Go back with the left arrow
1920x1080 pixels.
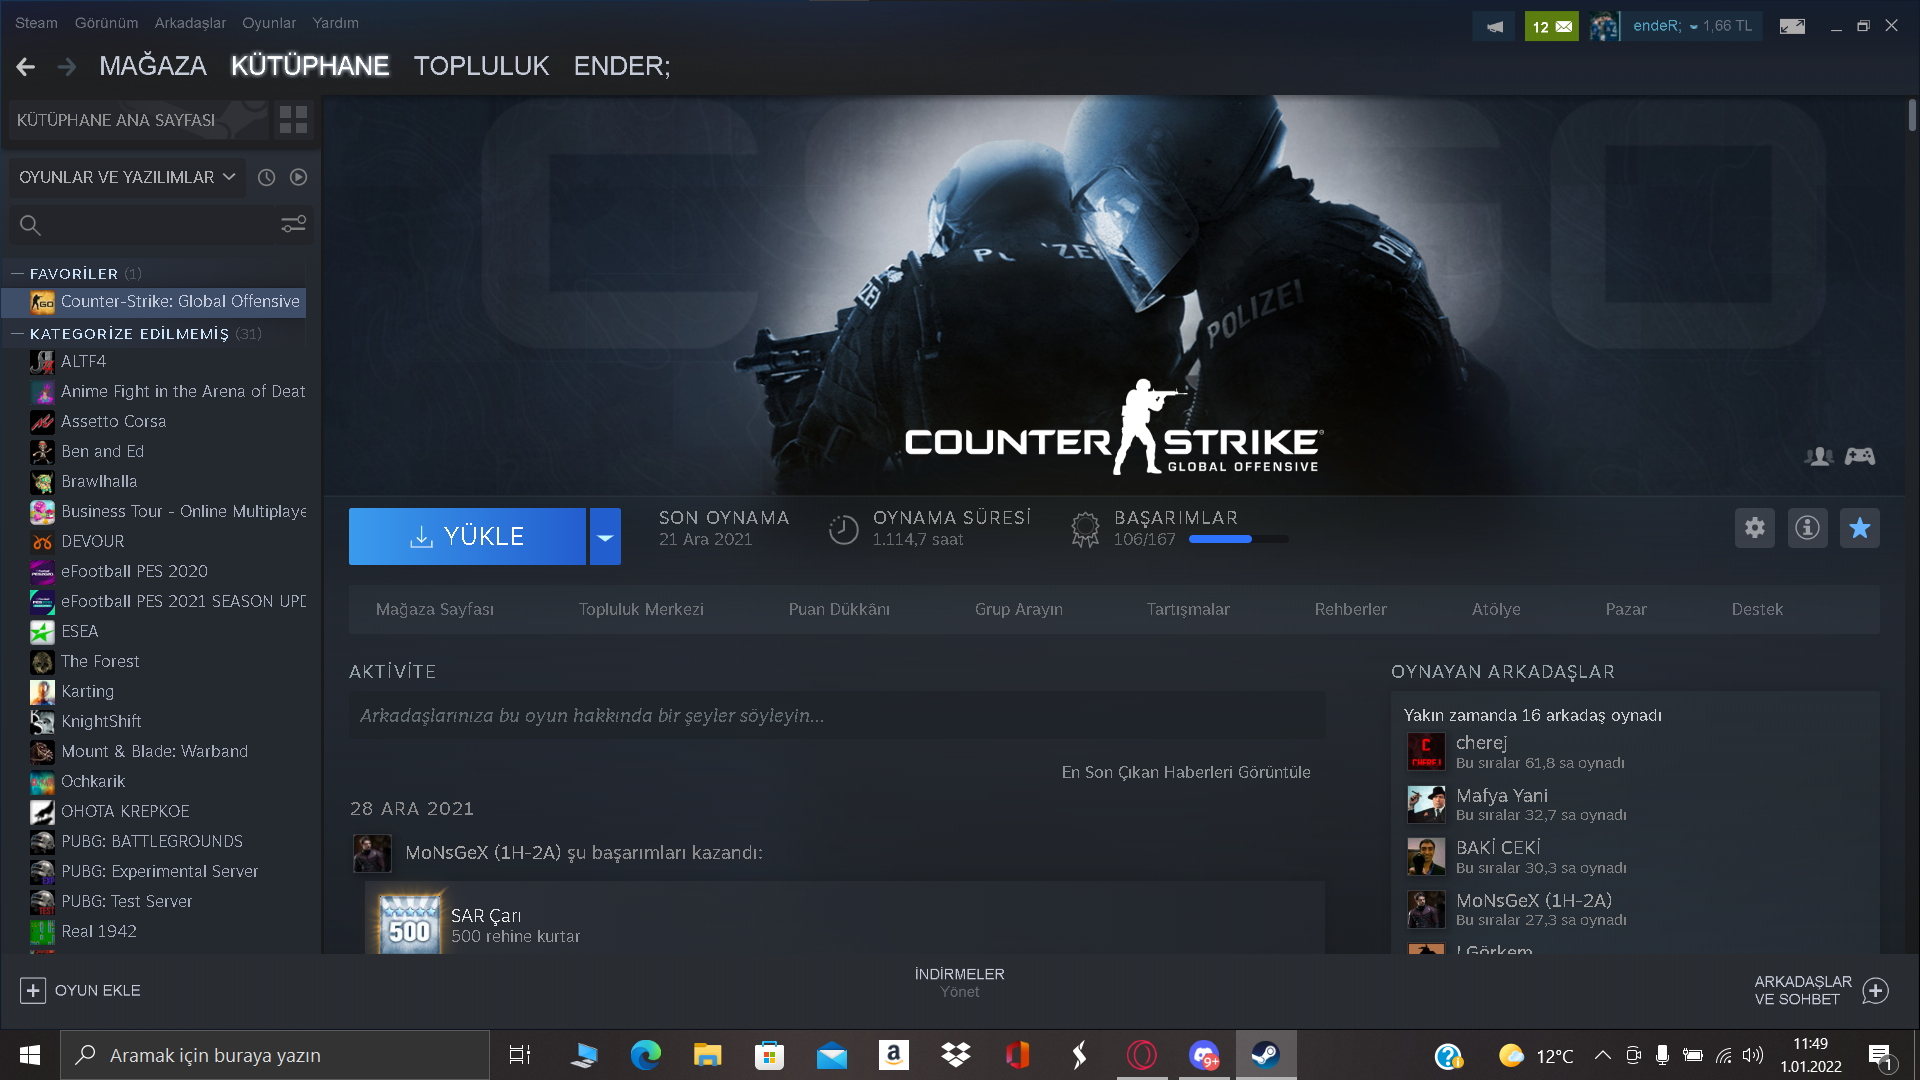[x=26, y=66]
